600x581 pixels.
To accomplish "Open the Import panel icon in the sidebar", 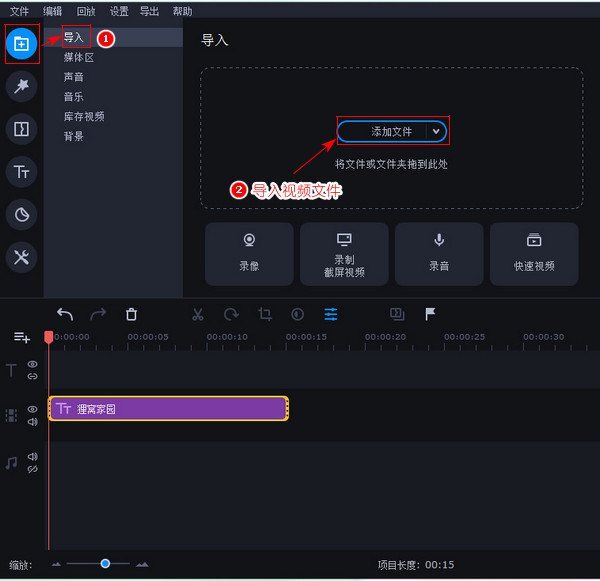I will tap(21, 44).
